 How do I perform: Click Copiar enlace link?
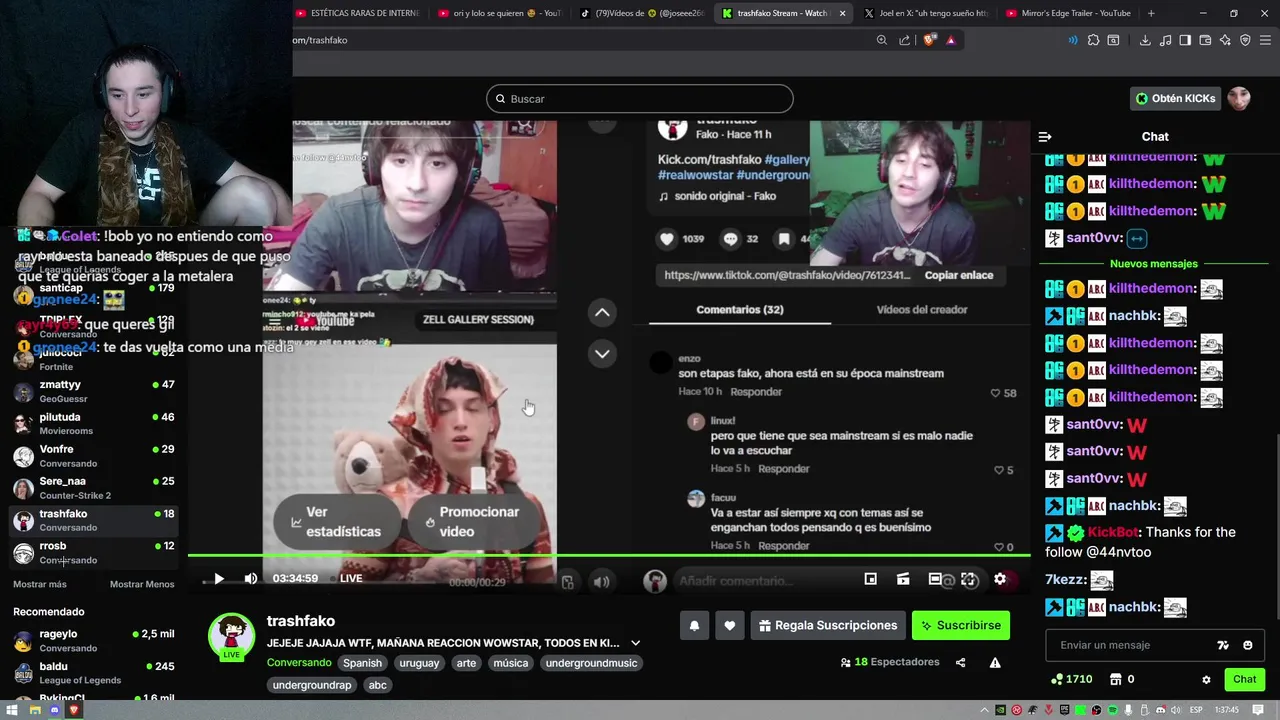[x=959, y=275]
